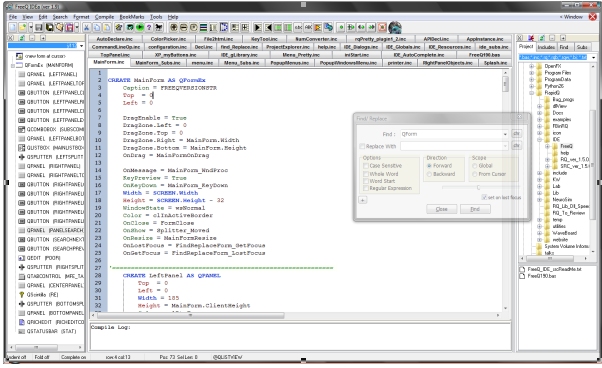Image resolution: width=602 pixels, height=368 pixels.
Task: Click the editor horizontal scrollbar
Action: (x=296, y=315)
